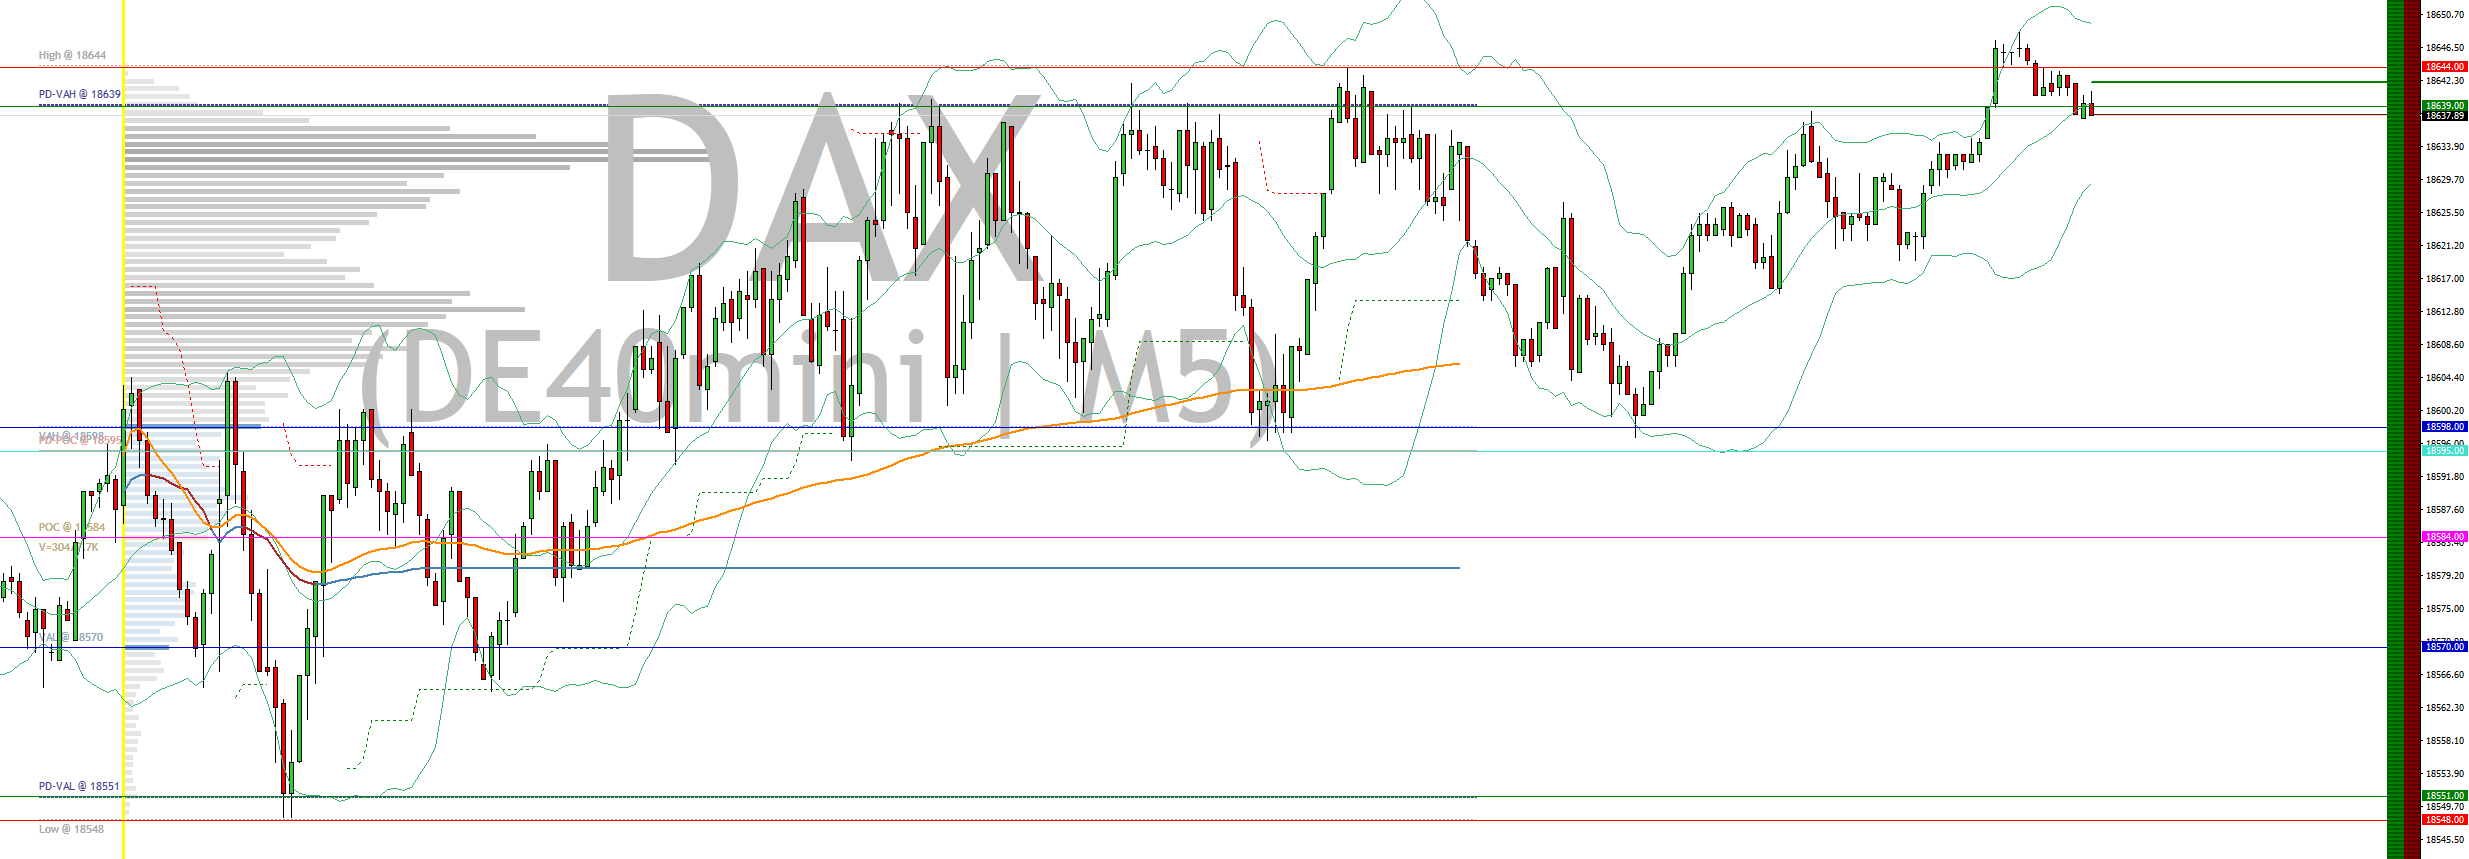
Task: Click the 18562.30 price scale value
Action: pos(2445,708)
